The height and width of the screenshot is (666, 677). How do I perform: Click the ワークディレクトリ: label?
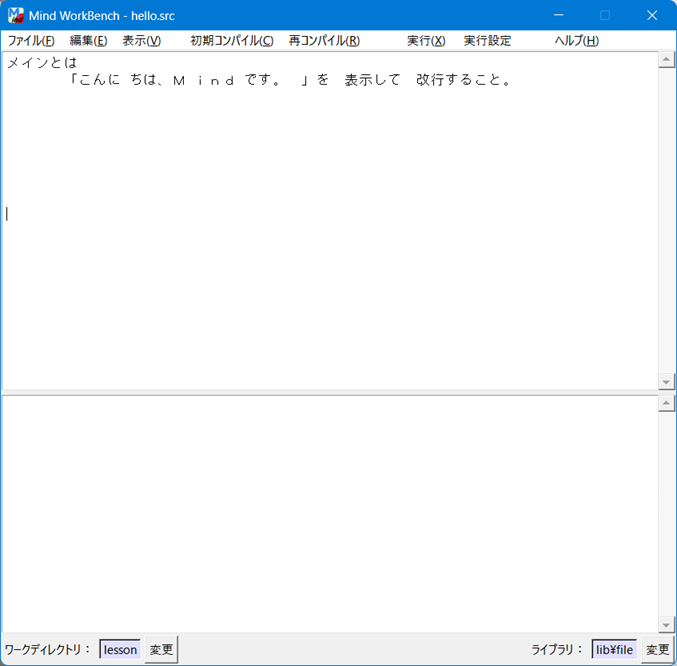47,649
